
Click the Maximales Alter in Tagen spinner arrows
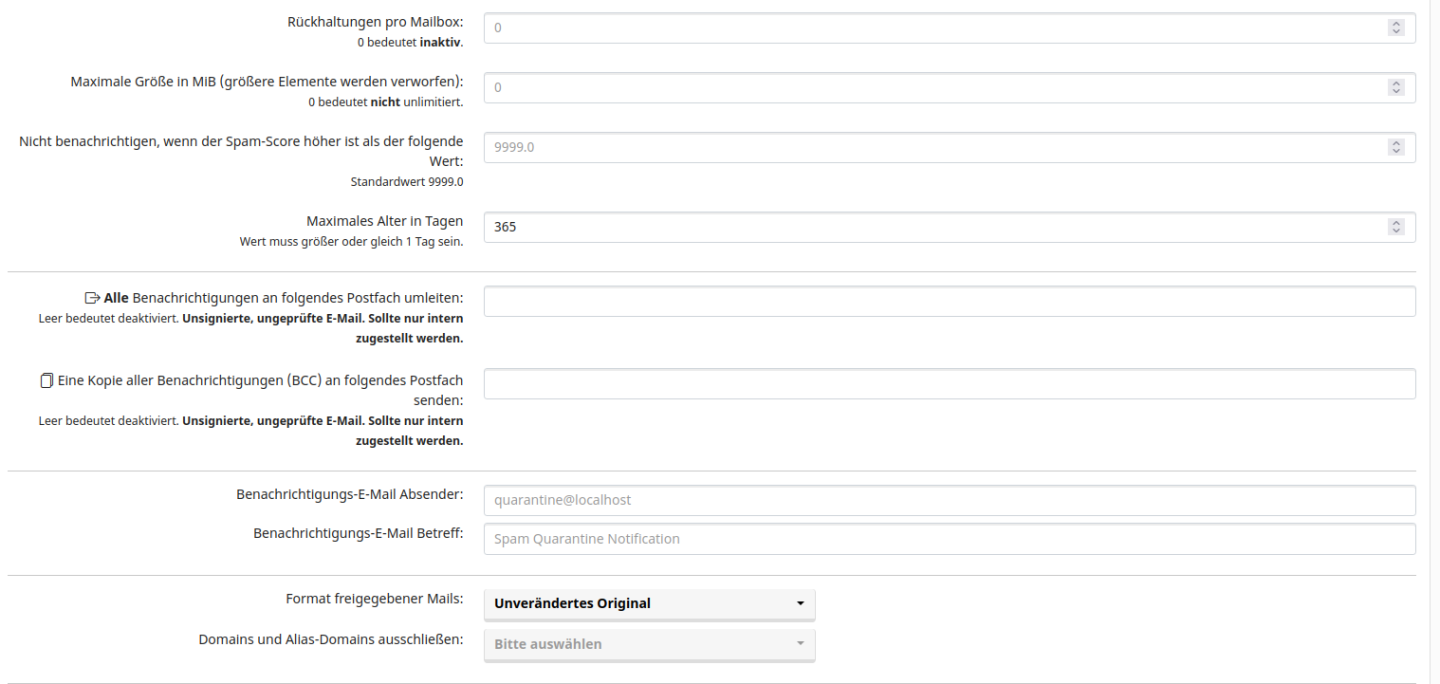pyautogui.click(x=1397, y=227)
